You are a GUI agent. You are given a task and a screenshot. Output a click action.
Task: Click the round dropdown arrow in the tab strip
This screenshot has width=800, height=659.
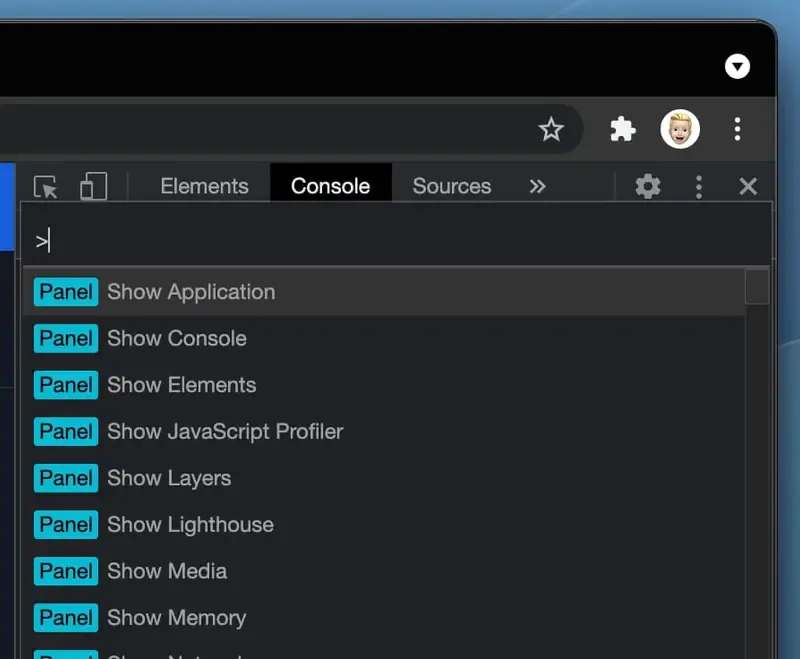(737, 66)
